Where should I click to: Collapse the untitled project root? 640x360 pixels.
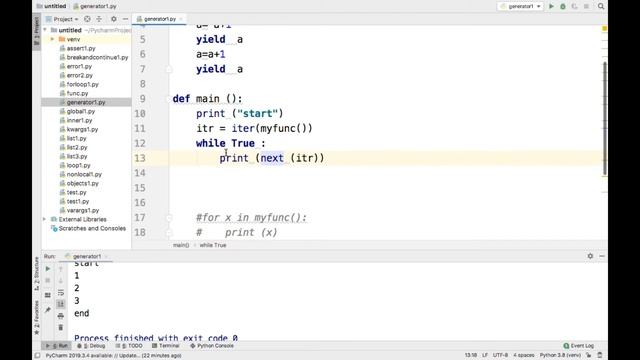[x=45, y=30]
